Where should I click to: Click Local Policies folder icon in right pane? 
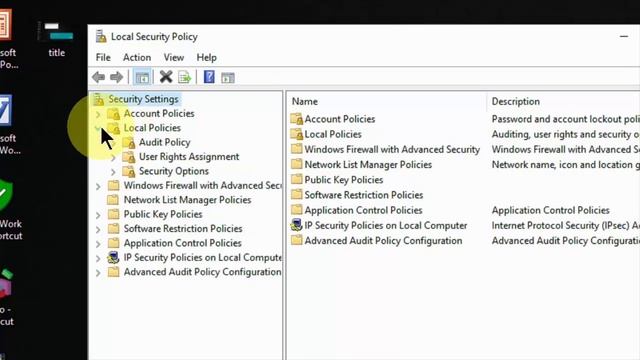tap(297, 134)
